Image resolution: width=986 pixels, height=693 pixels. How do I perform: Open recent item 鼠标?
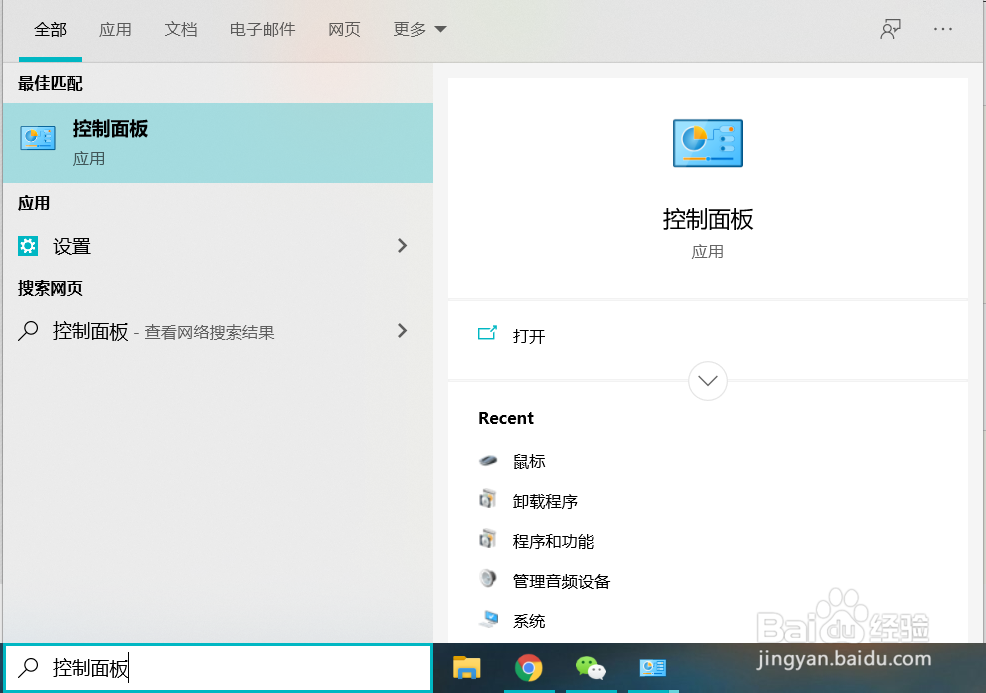(x=529, y=462)
